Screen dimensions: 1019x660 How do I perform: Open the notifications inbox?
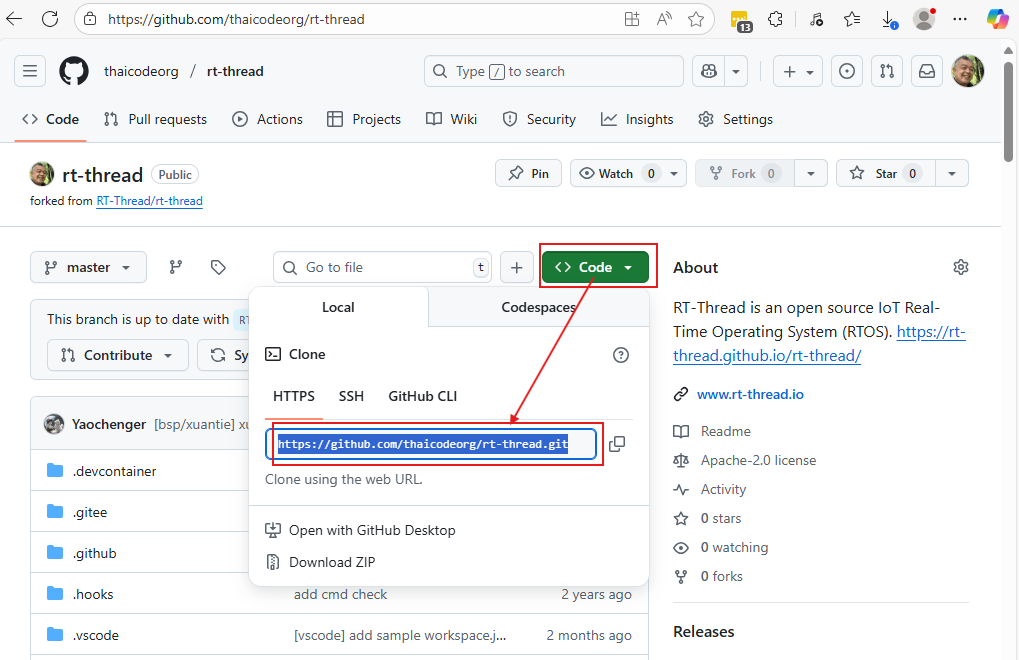click(x=925, y=70)
